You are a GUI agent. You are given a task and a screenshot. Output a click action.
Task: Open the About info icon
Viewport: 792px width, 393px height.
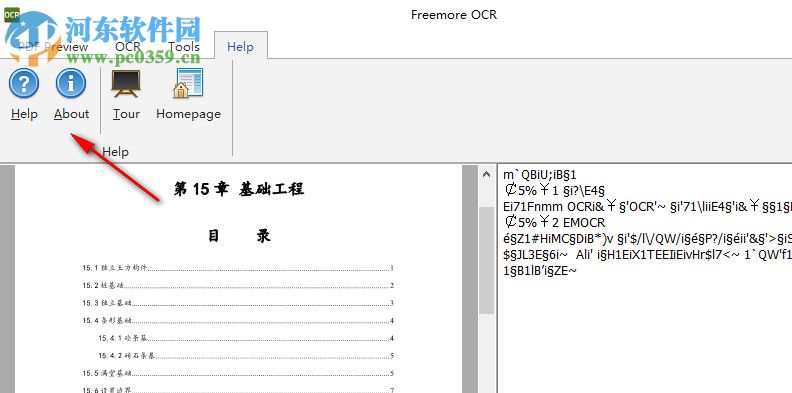point(71,83)
